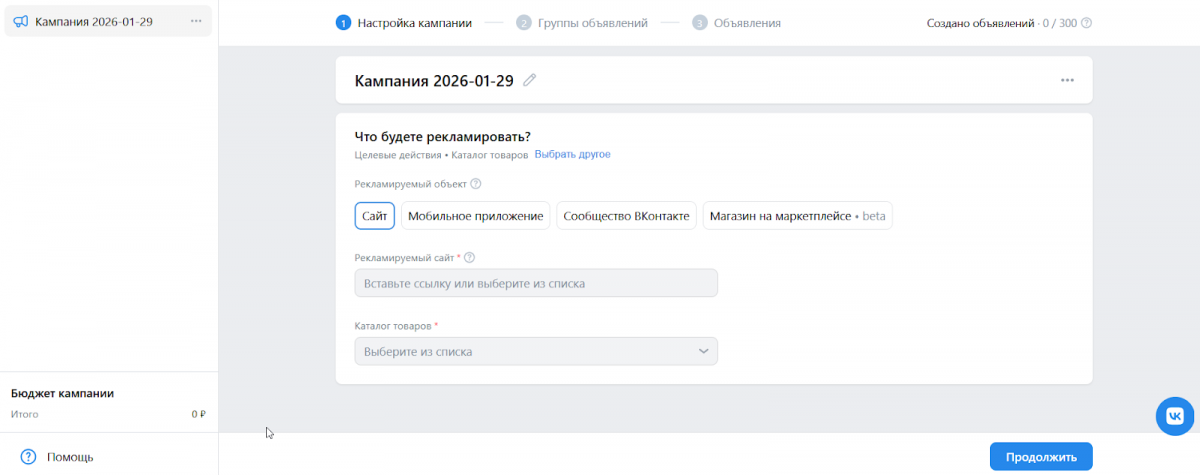The height and width of the screenshot is (475, 1200).
Task: Open the three-dot menu in campaign header
Action: pos(1067,80)
